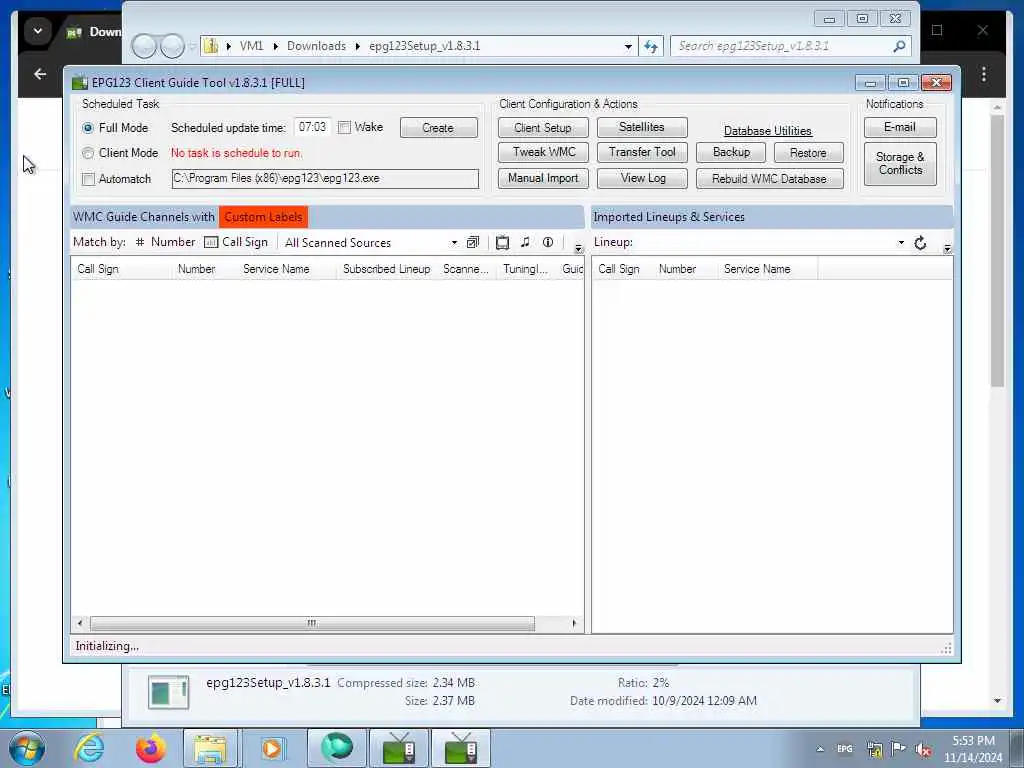Match channels by Call Sign icon
Screen dimensions: 1024x768
click(211, 242)
